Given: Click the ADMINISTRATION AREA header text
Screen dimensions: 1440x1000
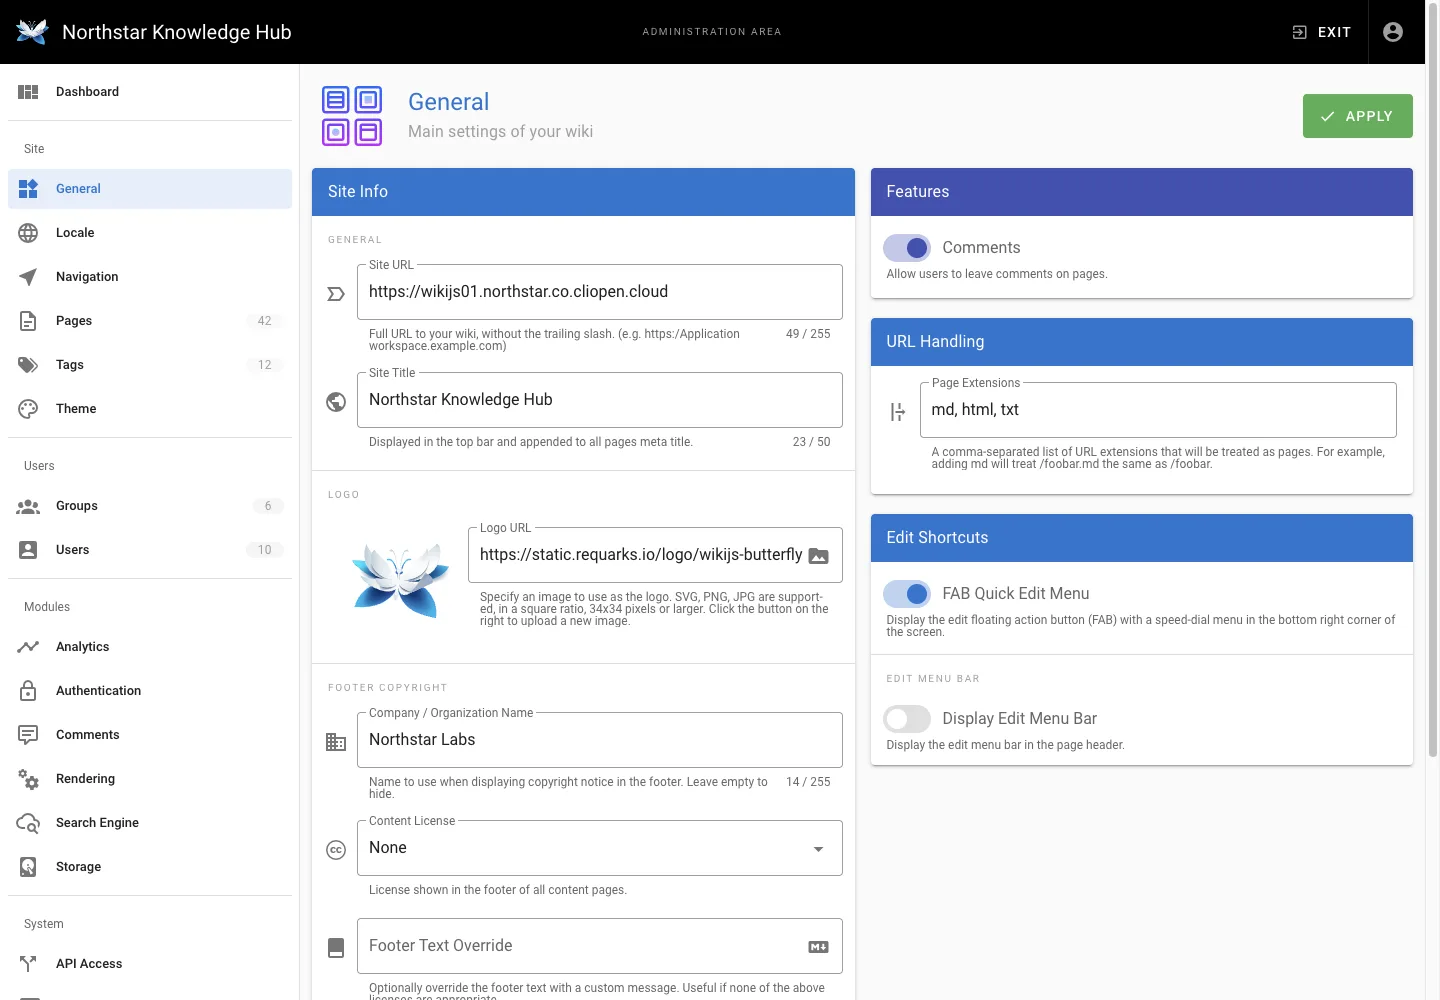Looking at the screenshot, I should 712,32.
